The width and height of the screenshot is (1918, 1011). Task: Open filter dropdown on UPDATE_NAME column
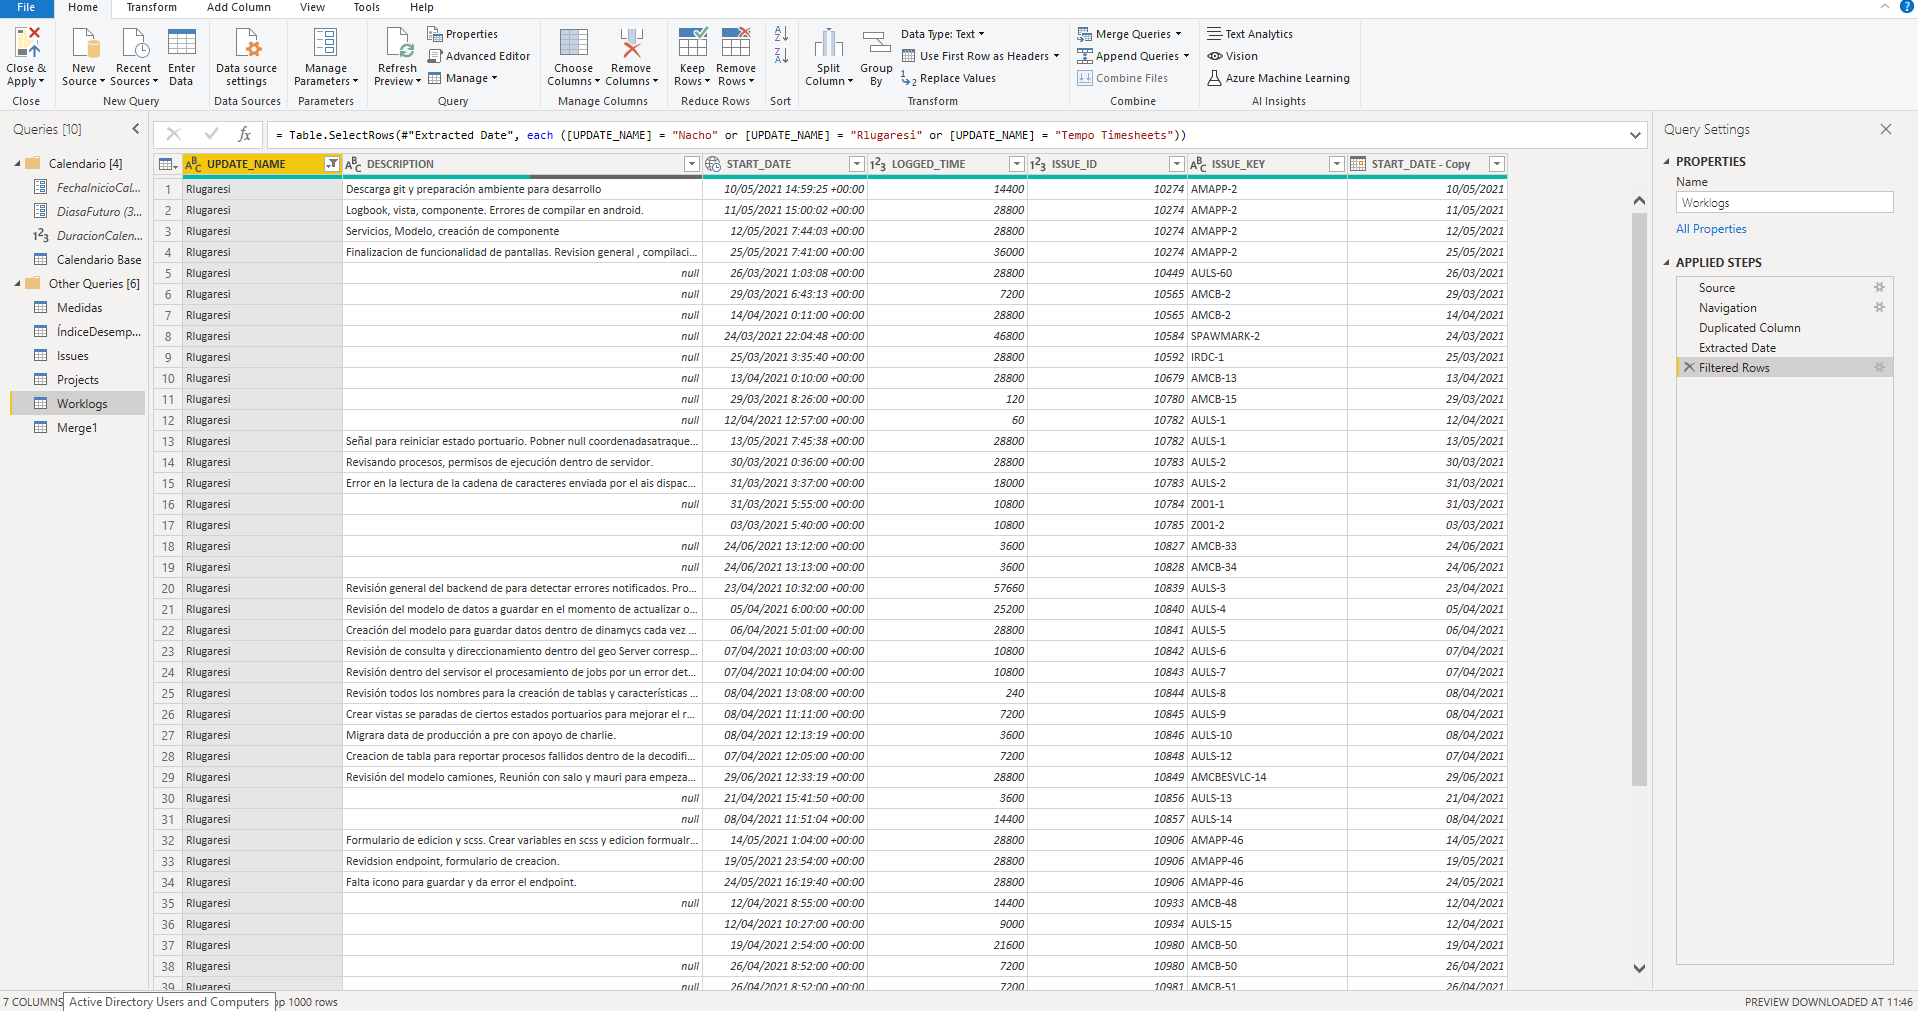[x=331, y=164]
